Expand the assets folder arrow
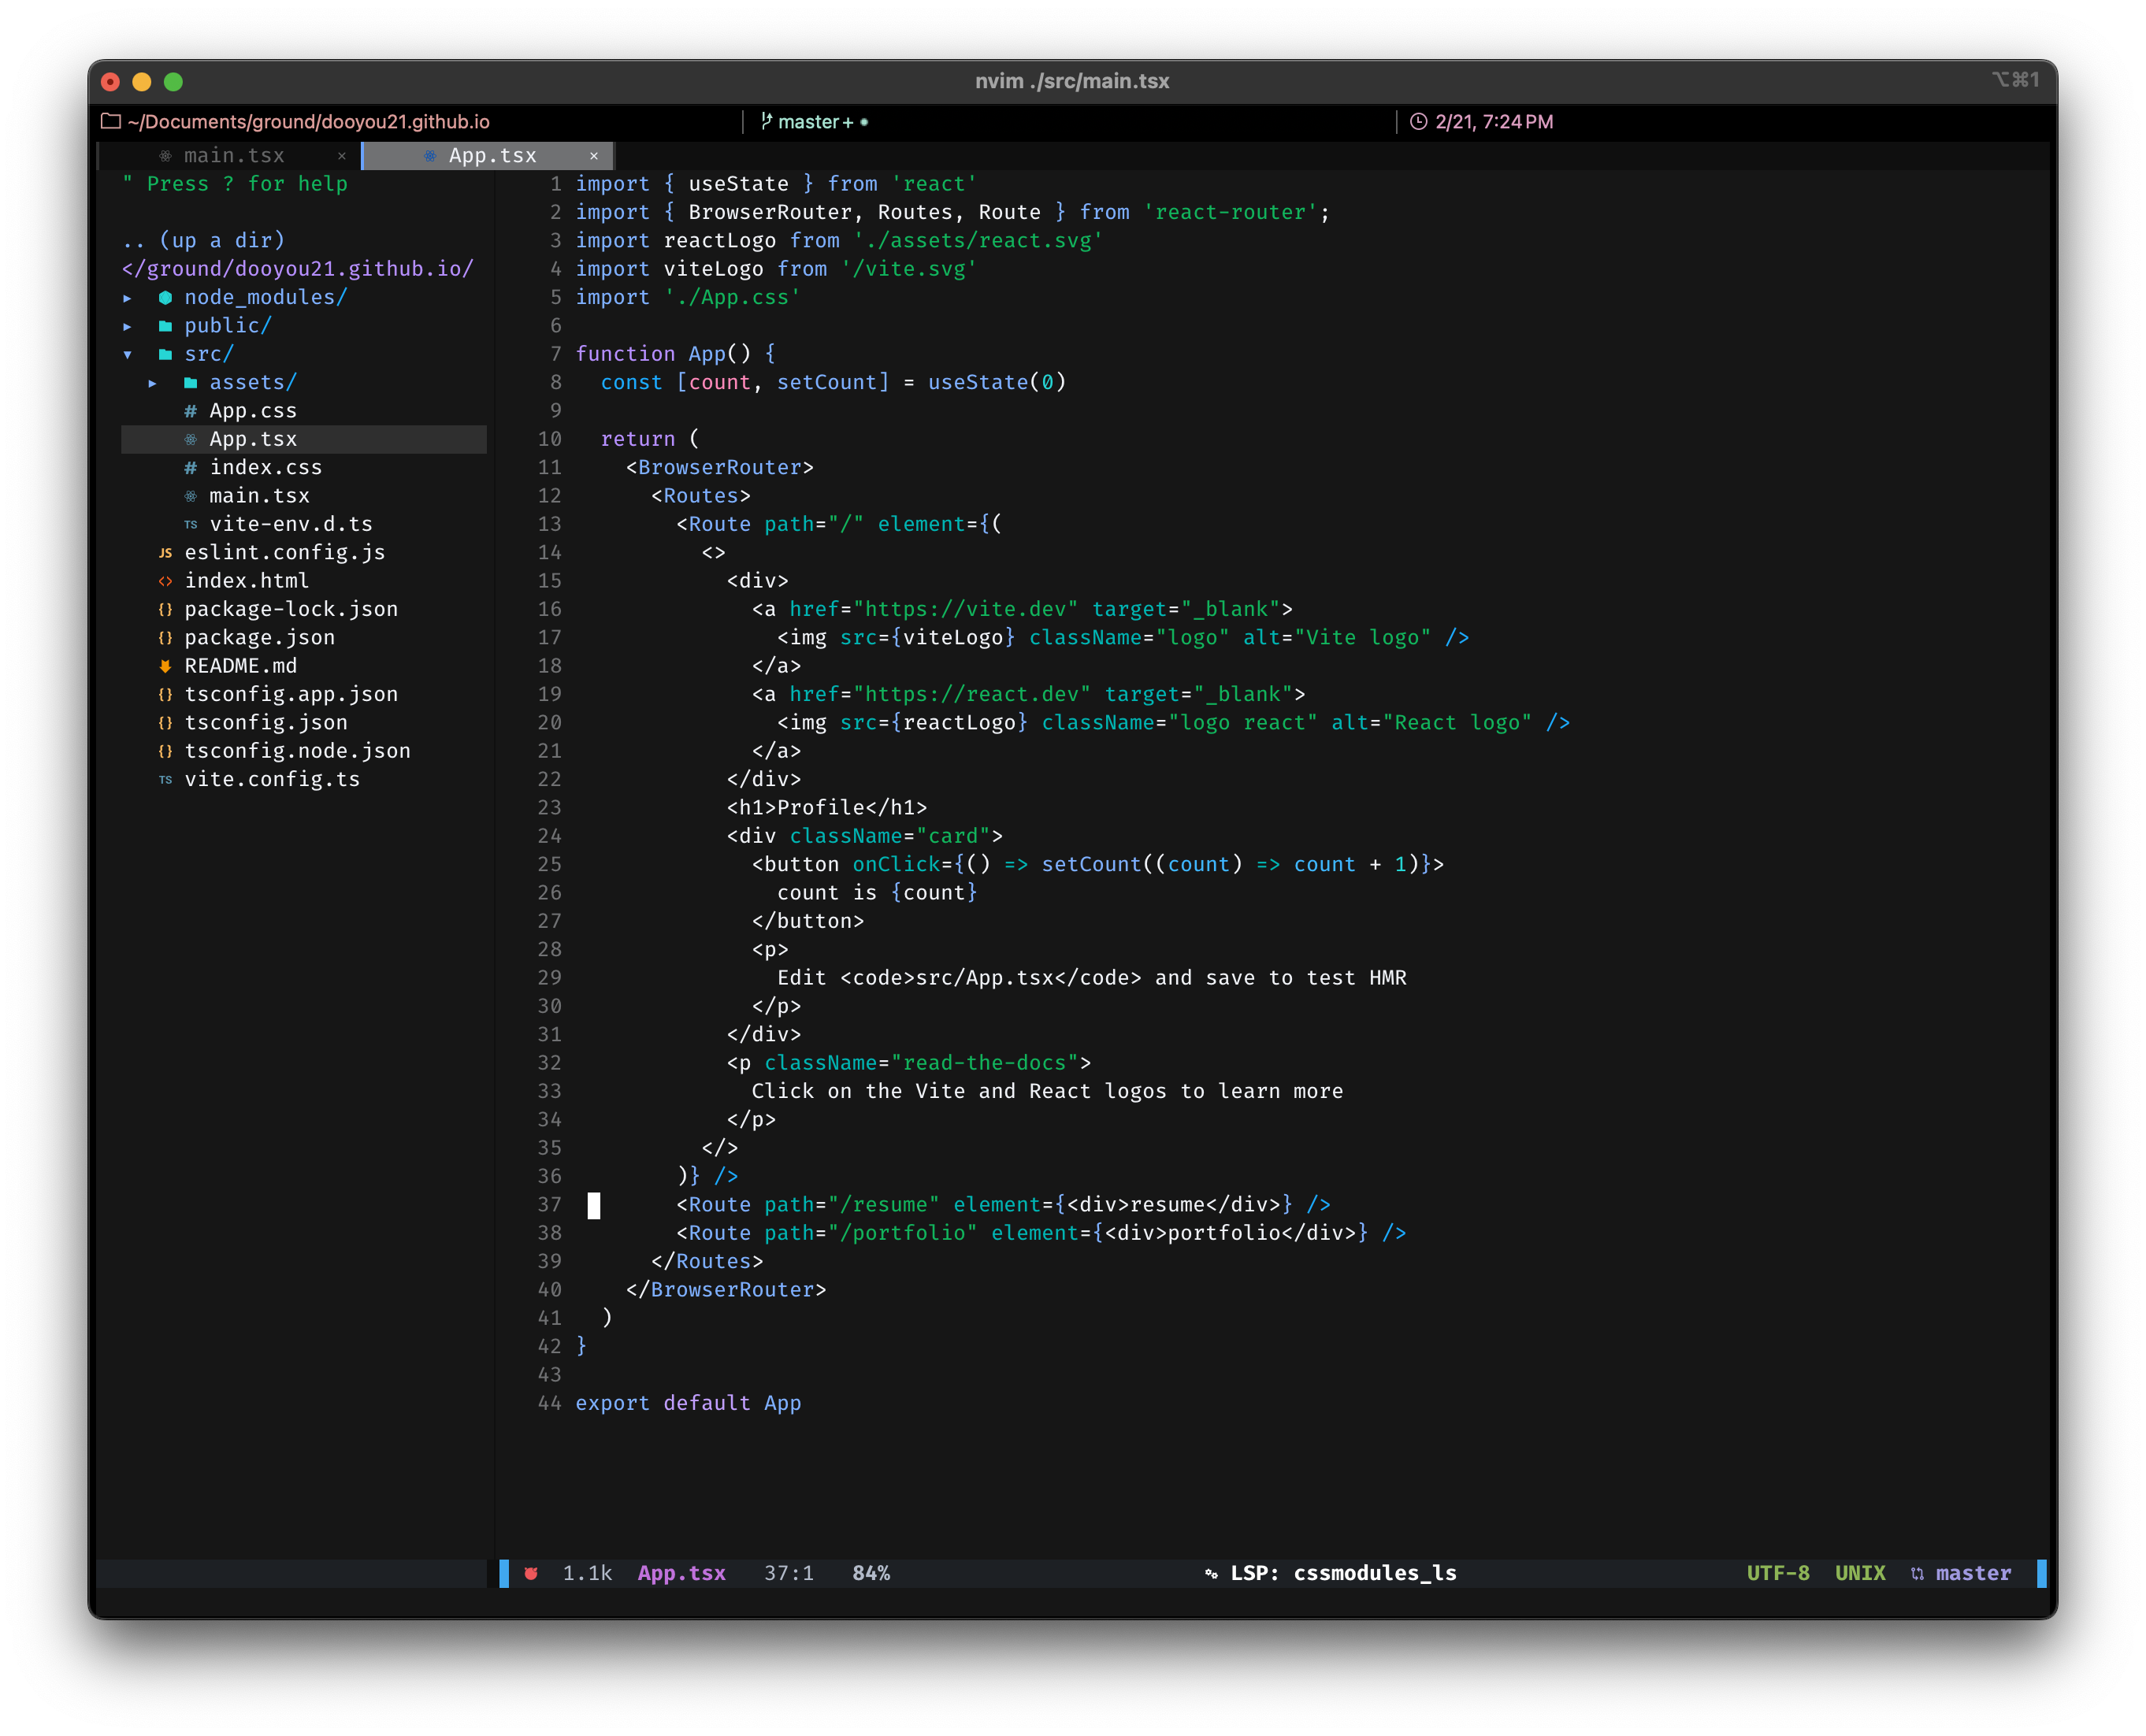 point(152,383)
